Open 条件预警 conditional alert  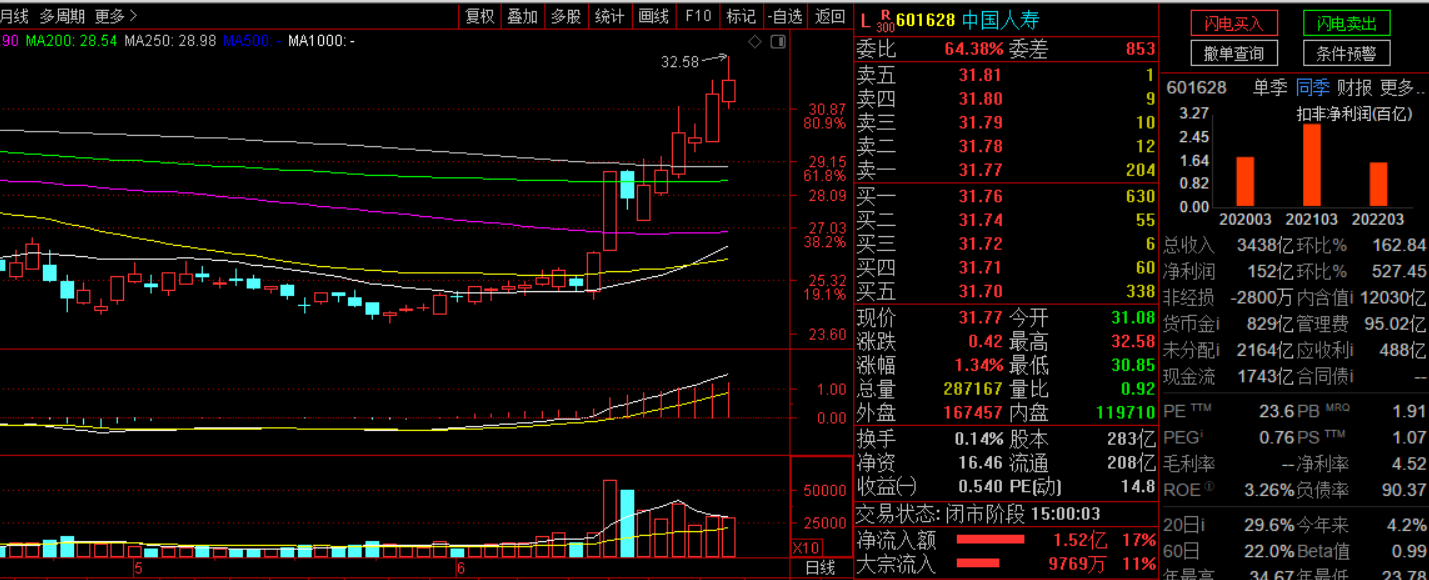pyautogui.click(x=1347, y=53)
